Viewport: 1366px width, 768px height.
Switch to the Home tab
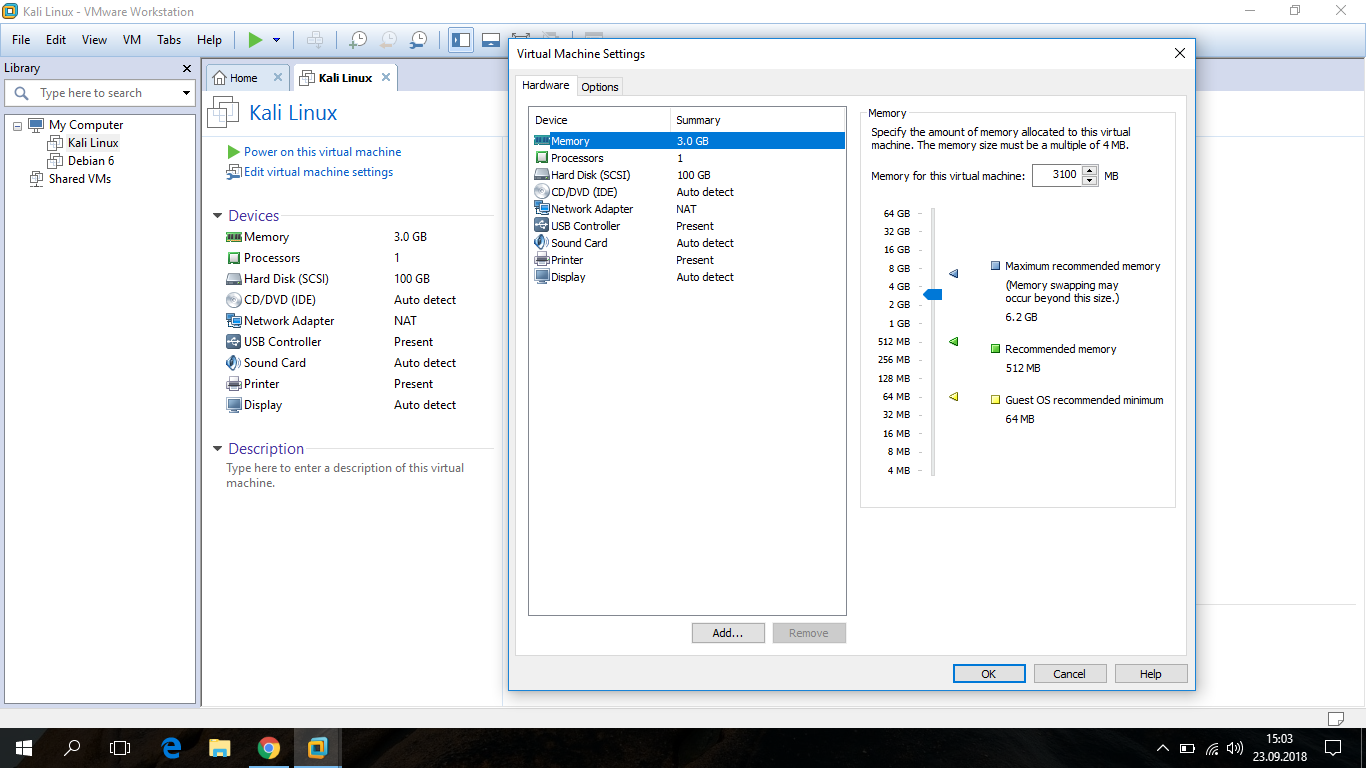(244, 78)
